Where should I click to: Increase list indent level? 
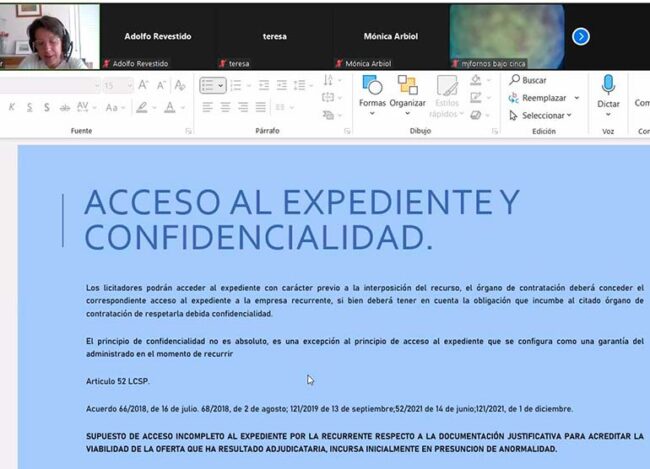(282, 85)
